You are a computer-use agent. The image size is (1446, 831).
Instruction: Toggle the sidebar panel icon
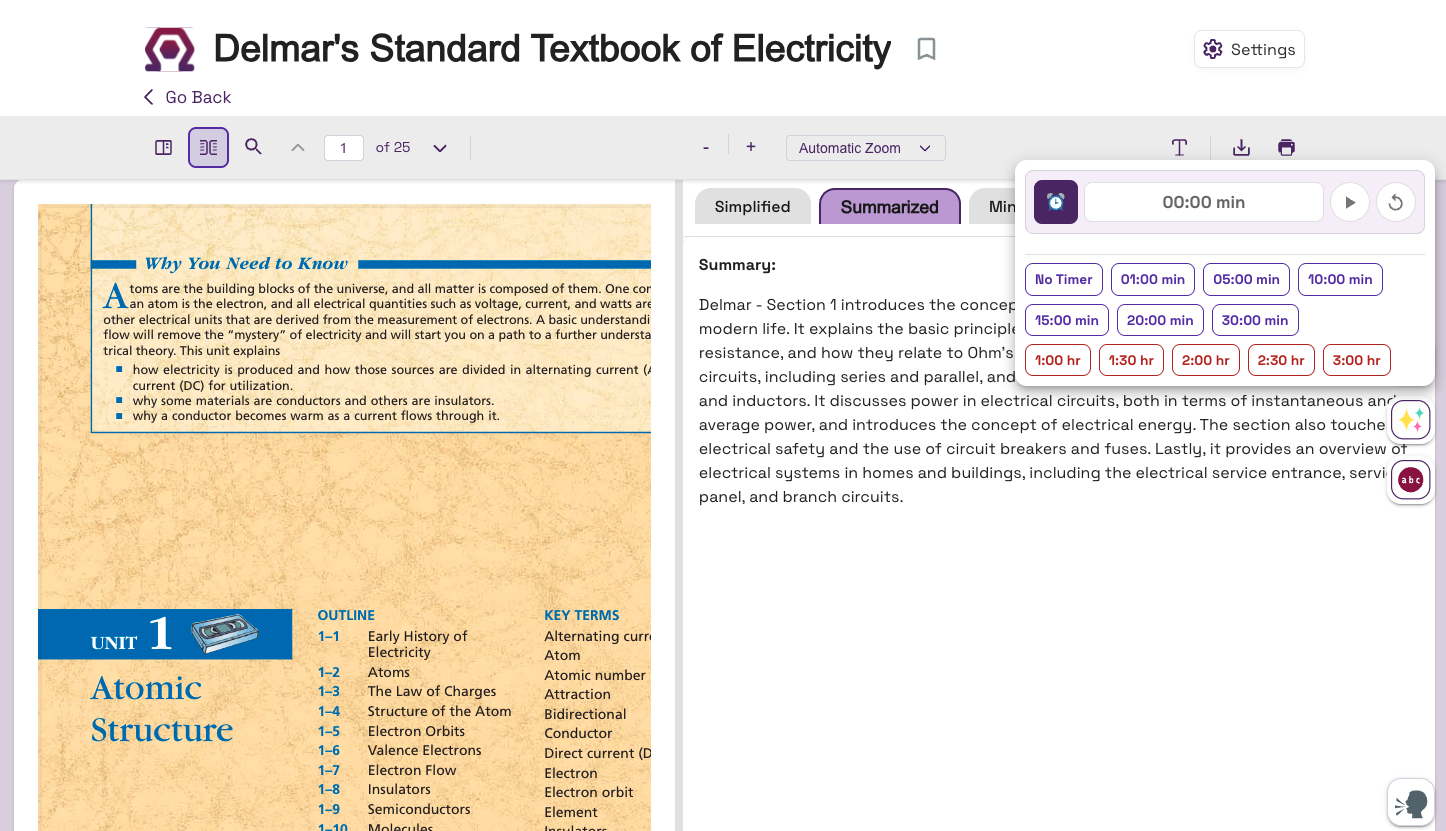pyautogui.click(x=164, y=148)
